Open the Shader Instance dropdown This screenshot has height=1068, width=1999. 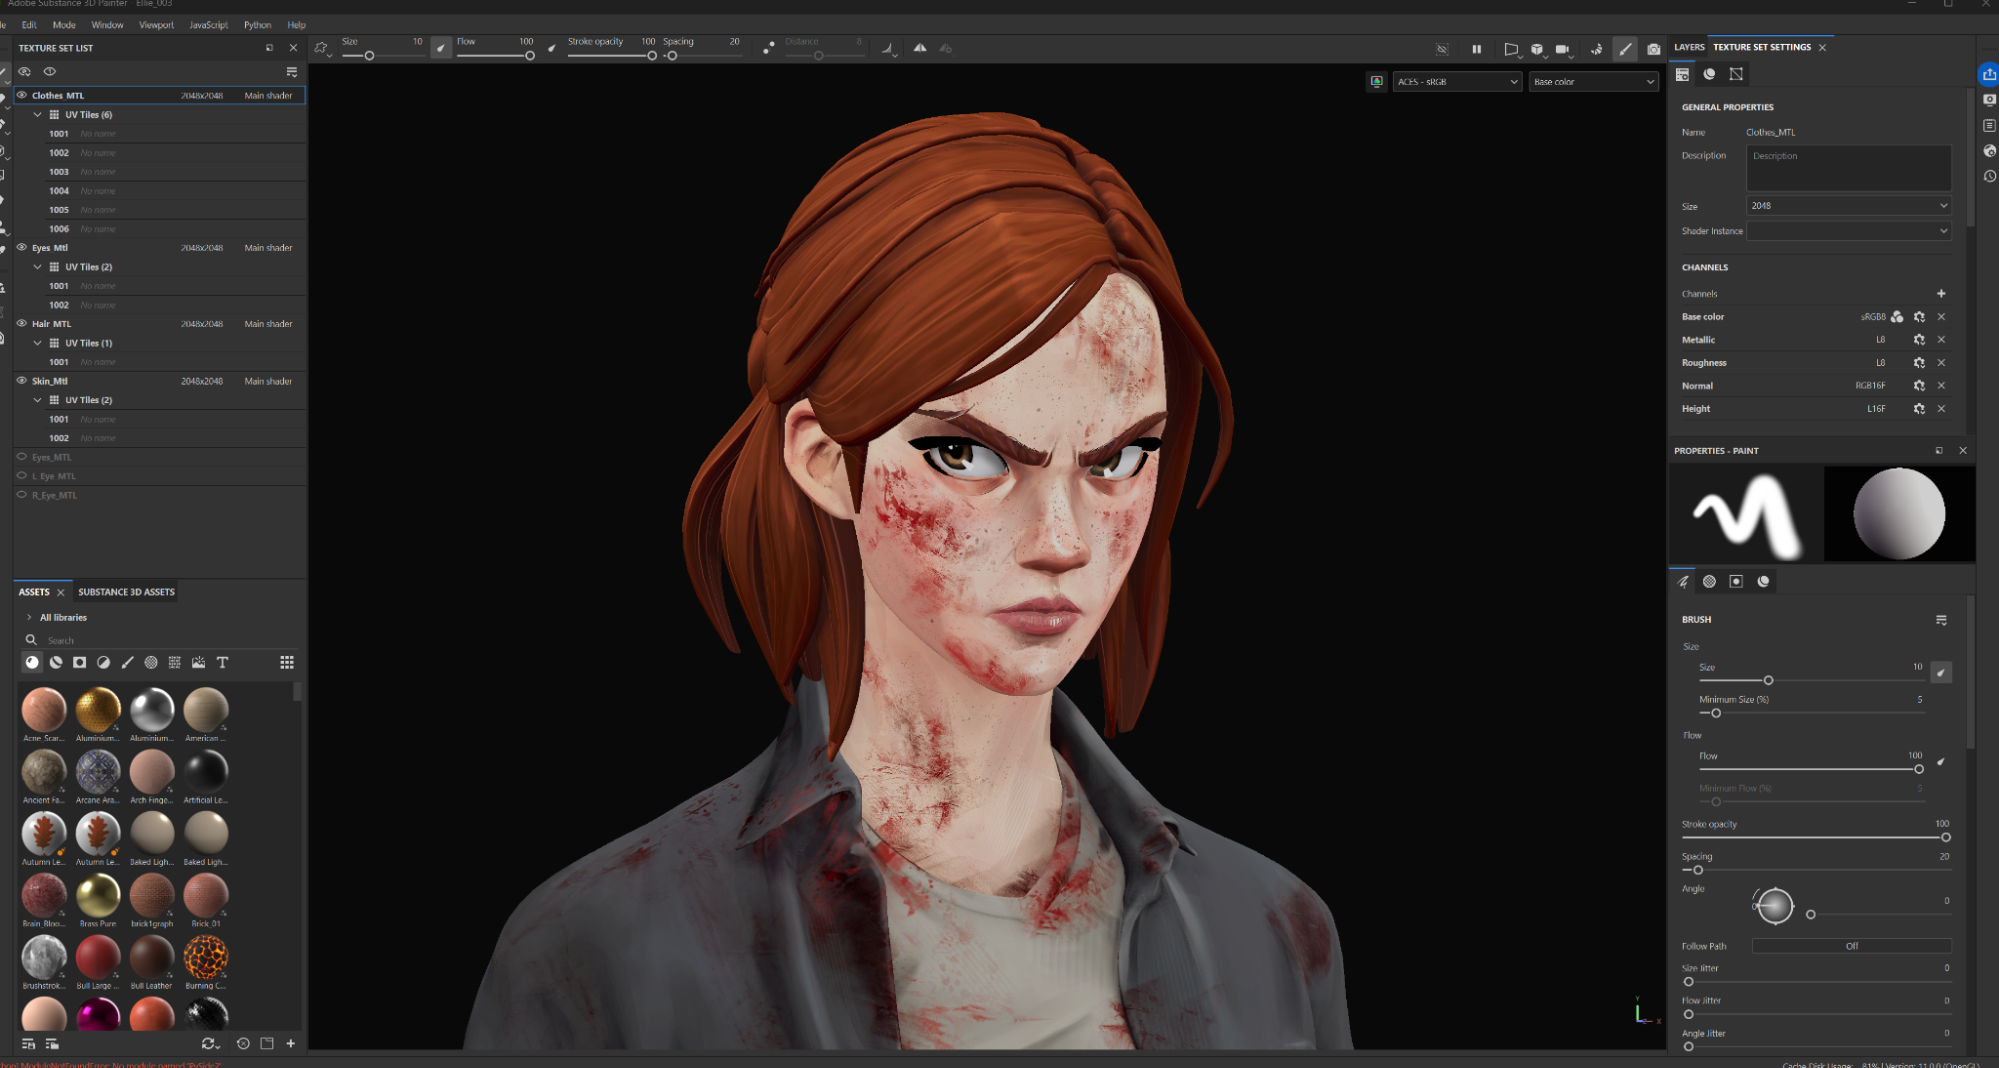1849,231
